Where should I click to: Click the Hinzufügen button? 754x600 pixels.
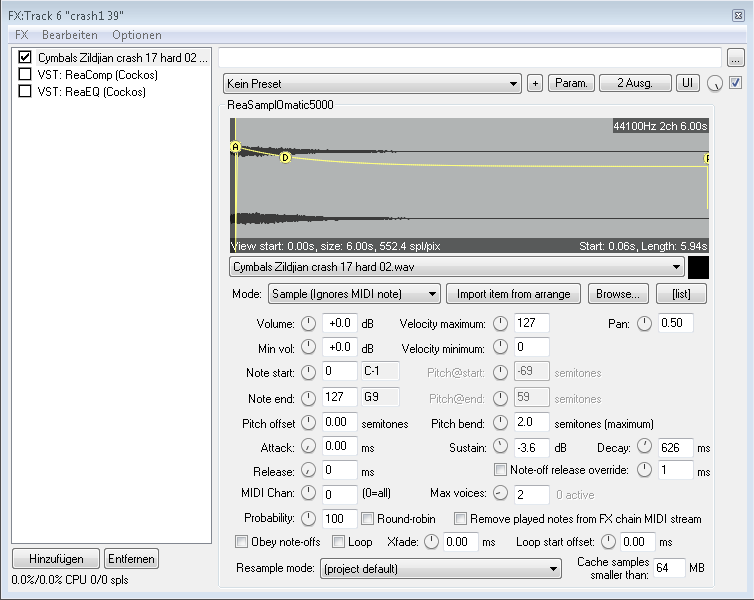(56, 559)
